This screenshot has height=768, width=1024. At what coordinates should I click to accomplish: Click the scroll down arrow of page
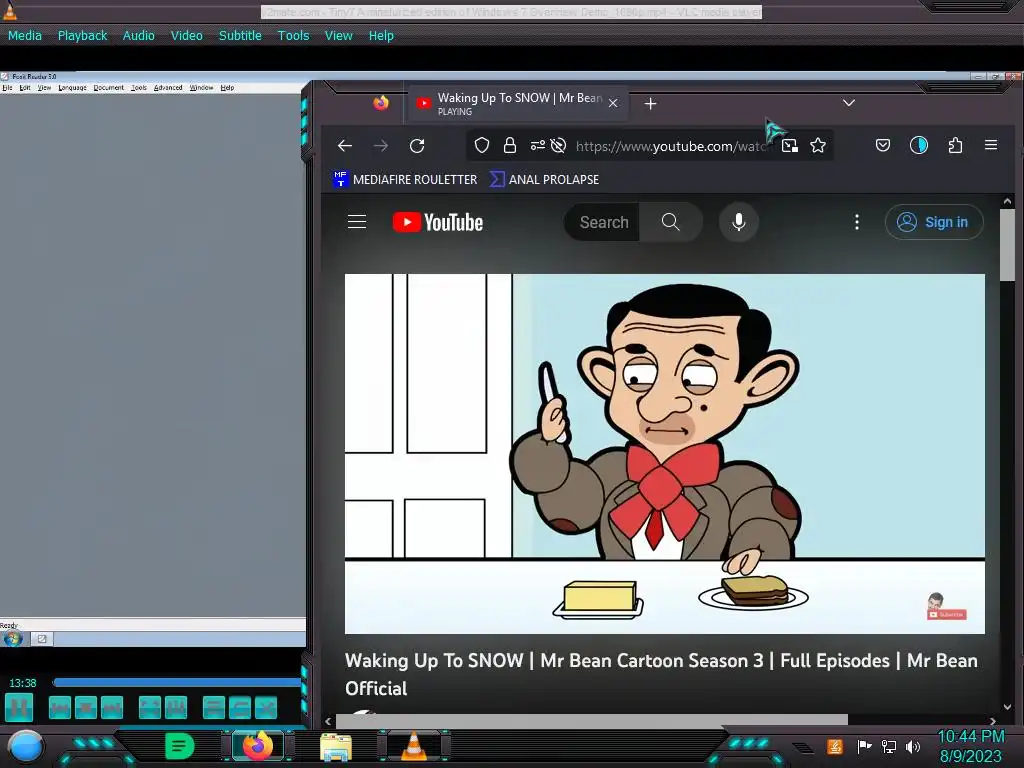point(1008,707)
